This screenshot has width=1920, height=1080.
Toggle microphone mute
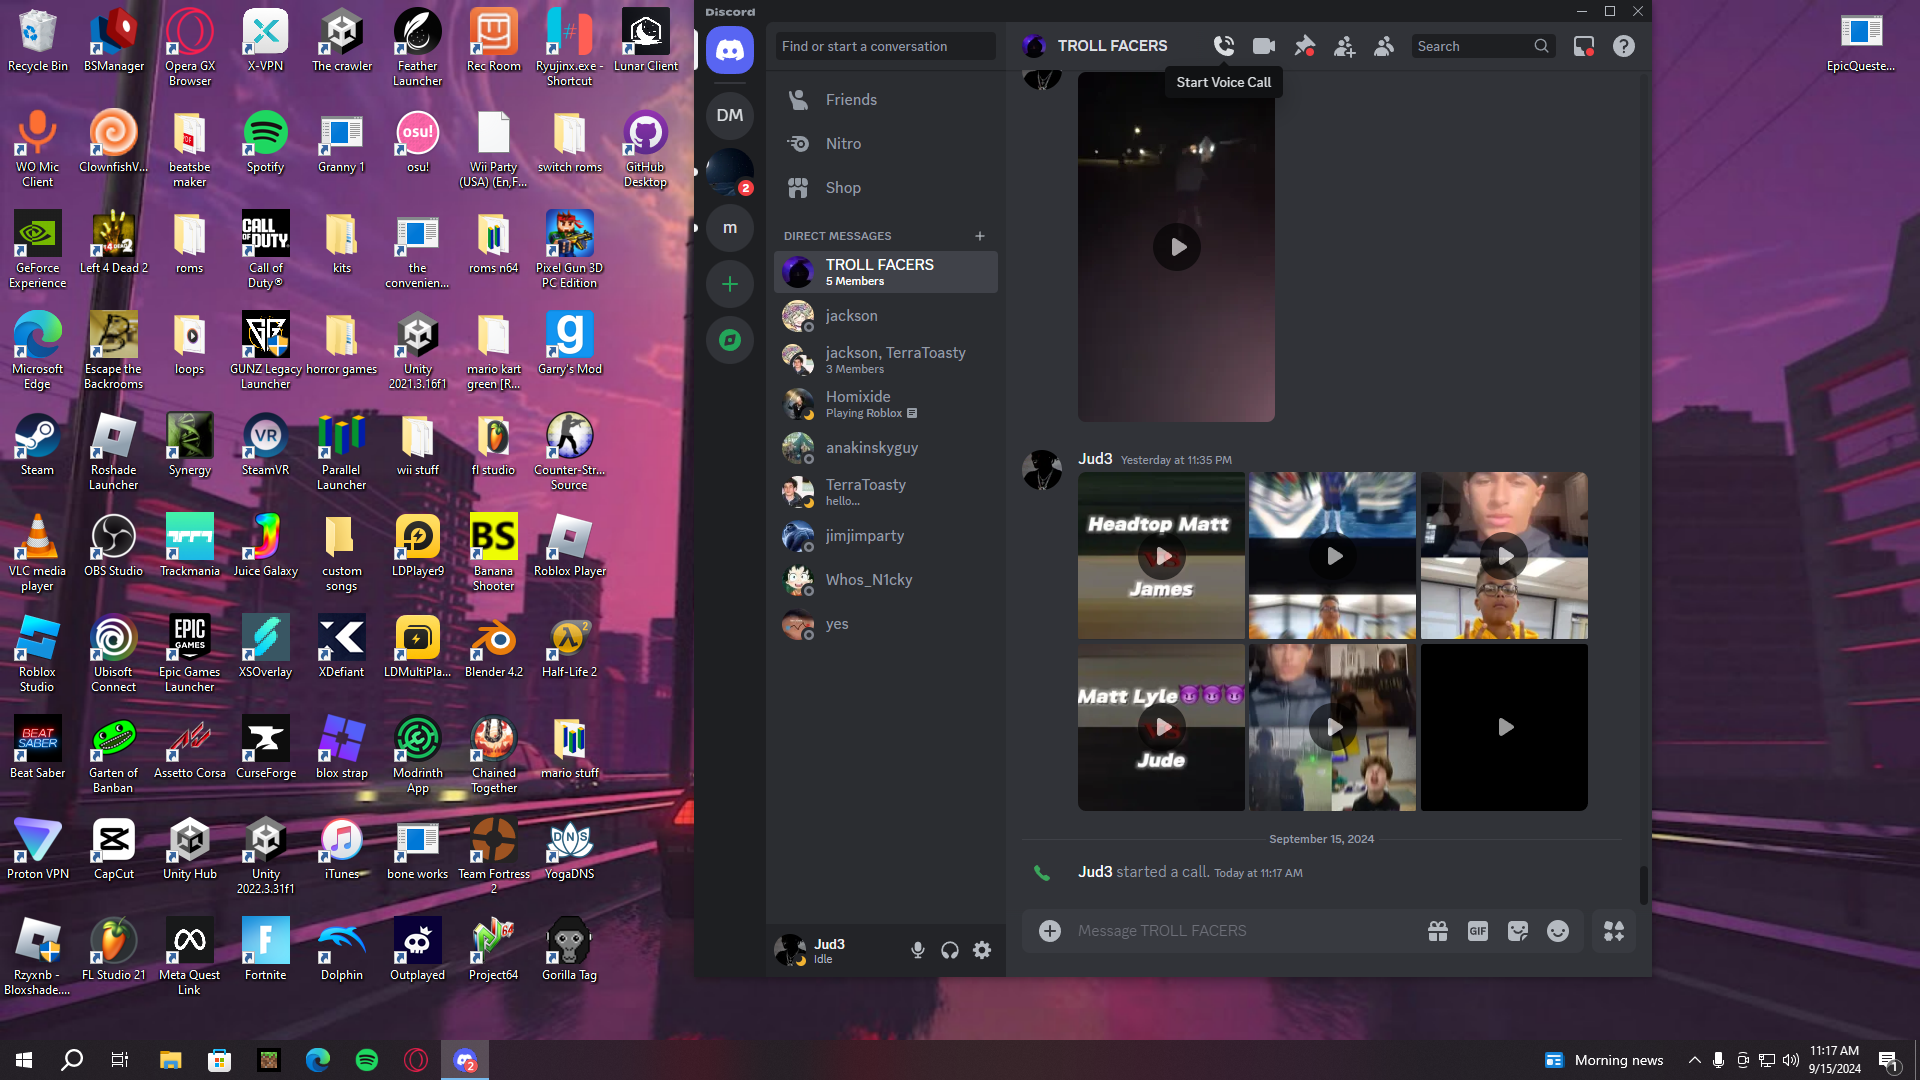pos(917,950)
